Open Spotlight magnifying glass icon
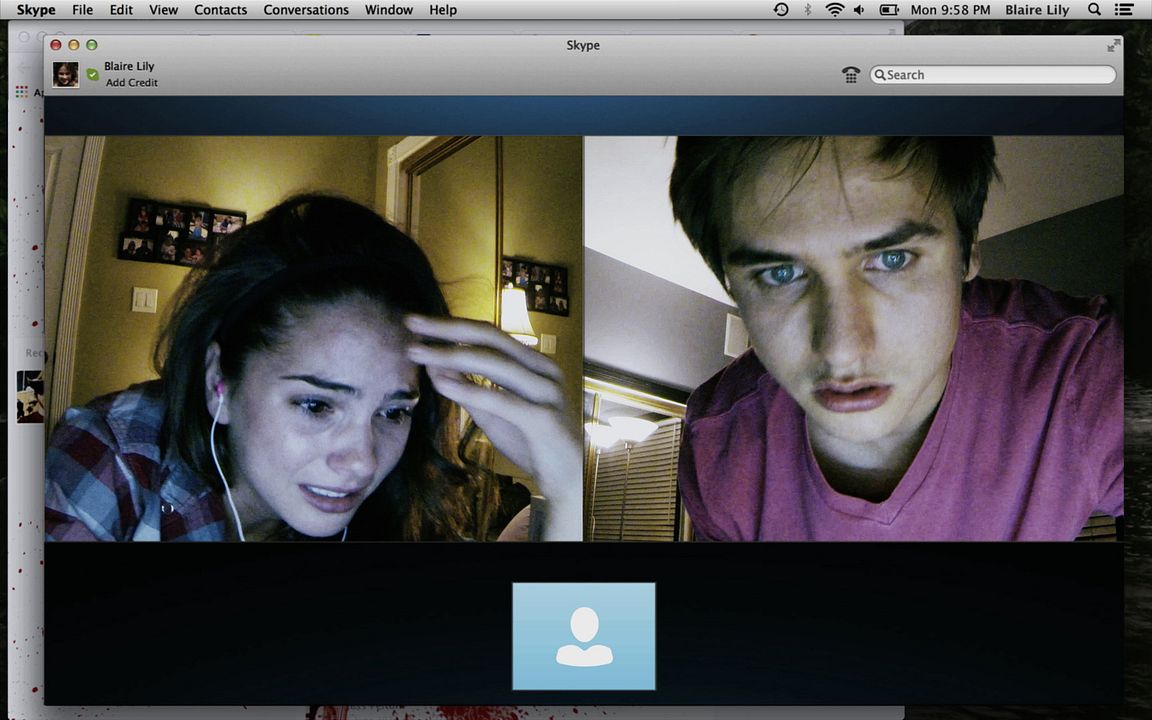This screenshot has height=720, width=1152. [x=1094, y=10]
